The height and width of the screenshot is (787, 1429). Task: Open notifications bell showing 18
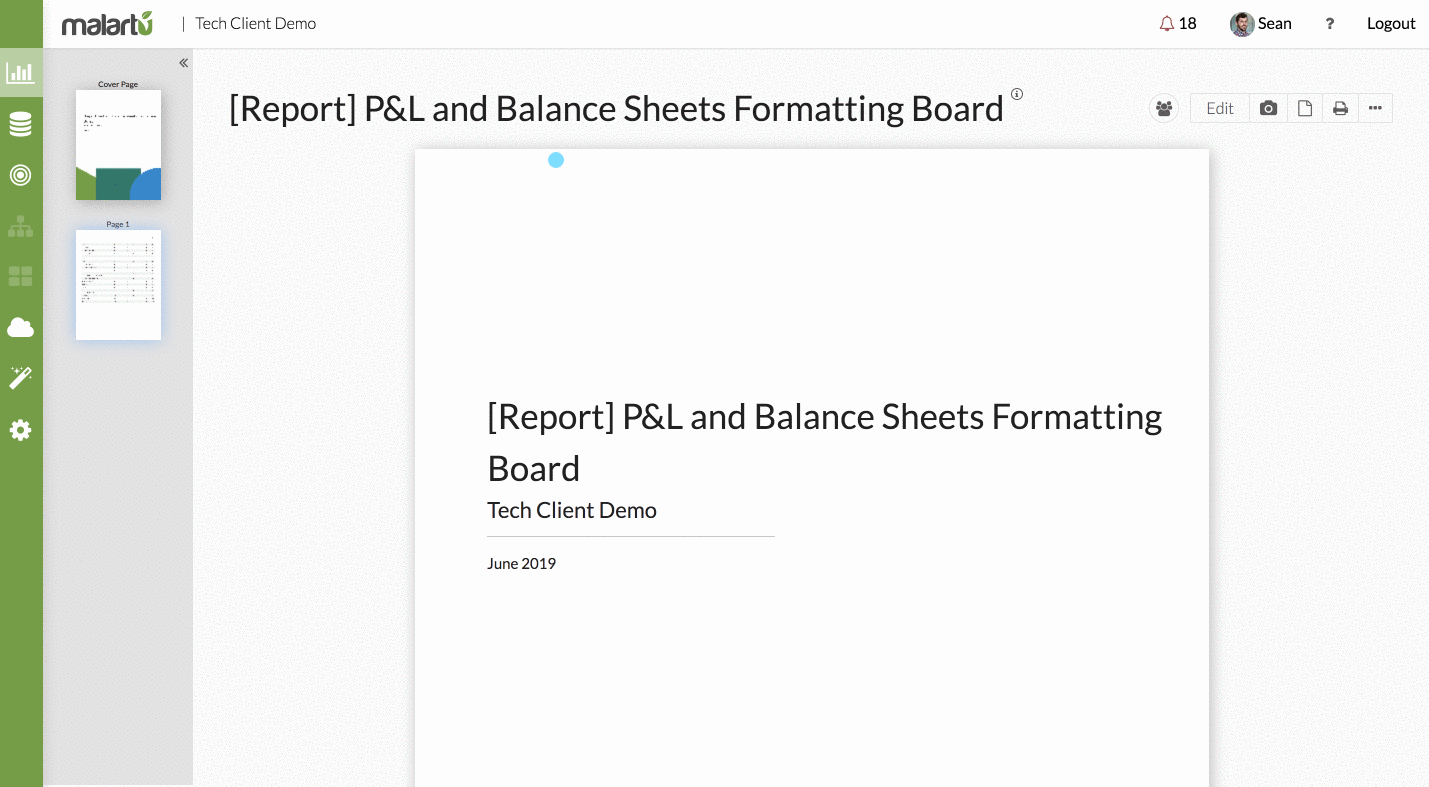(1178, 24)
